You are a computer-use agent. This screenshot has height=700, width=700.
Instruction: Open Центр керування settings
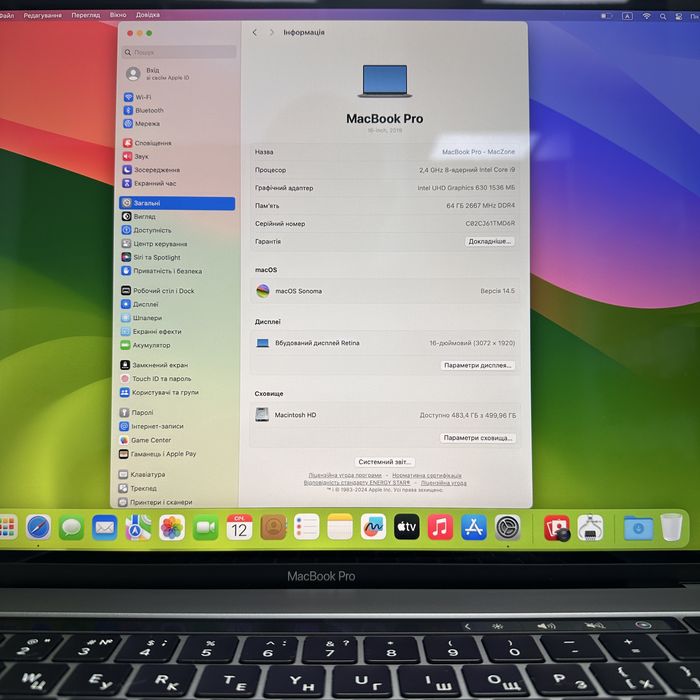tap(154, 244)
